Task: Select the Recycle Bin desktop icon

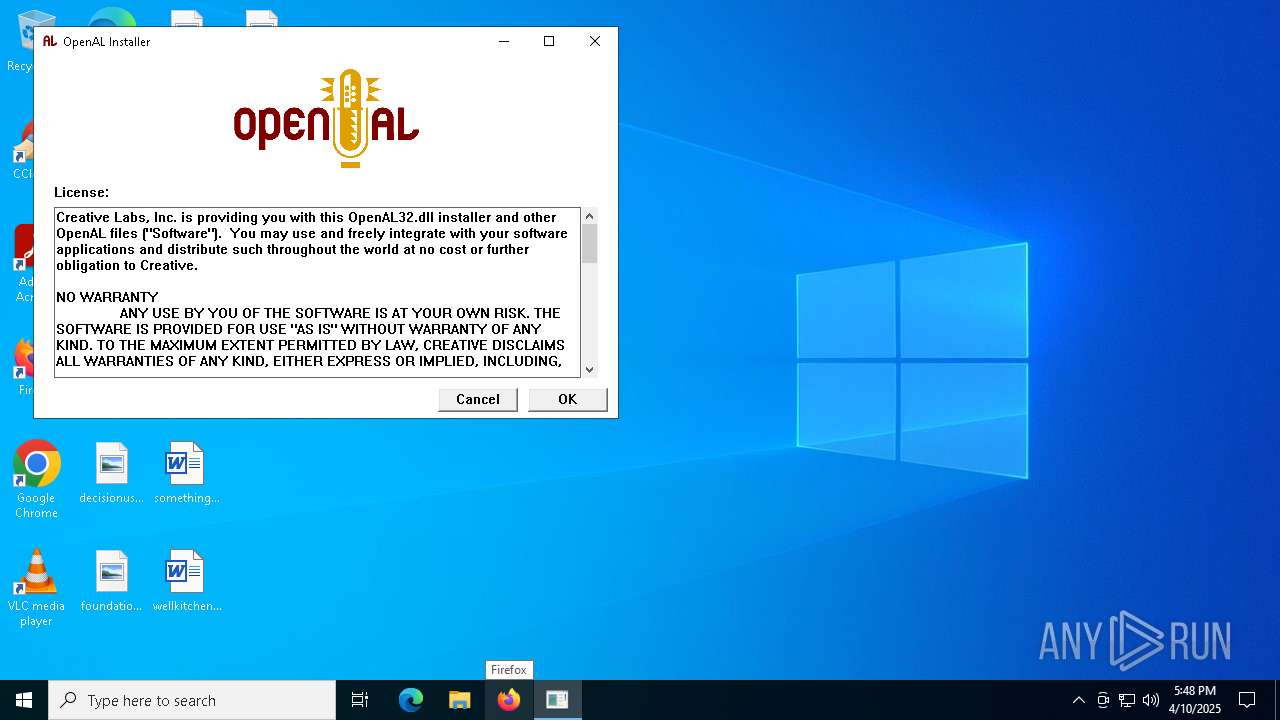Action: pyautogui.click(x=19, y=40)
